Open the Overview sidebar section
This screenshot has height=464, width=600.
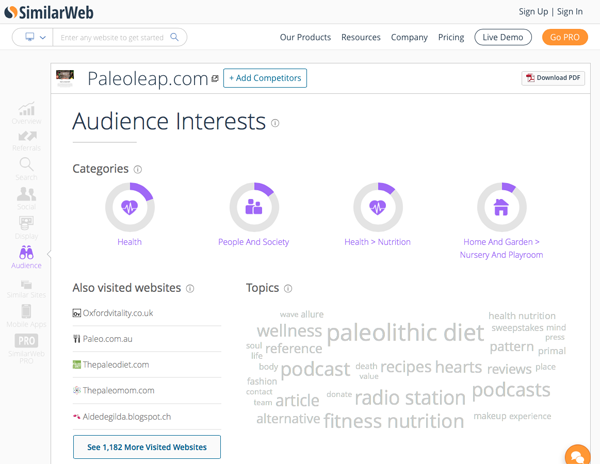click(x=26, y=114)
